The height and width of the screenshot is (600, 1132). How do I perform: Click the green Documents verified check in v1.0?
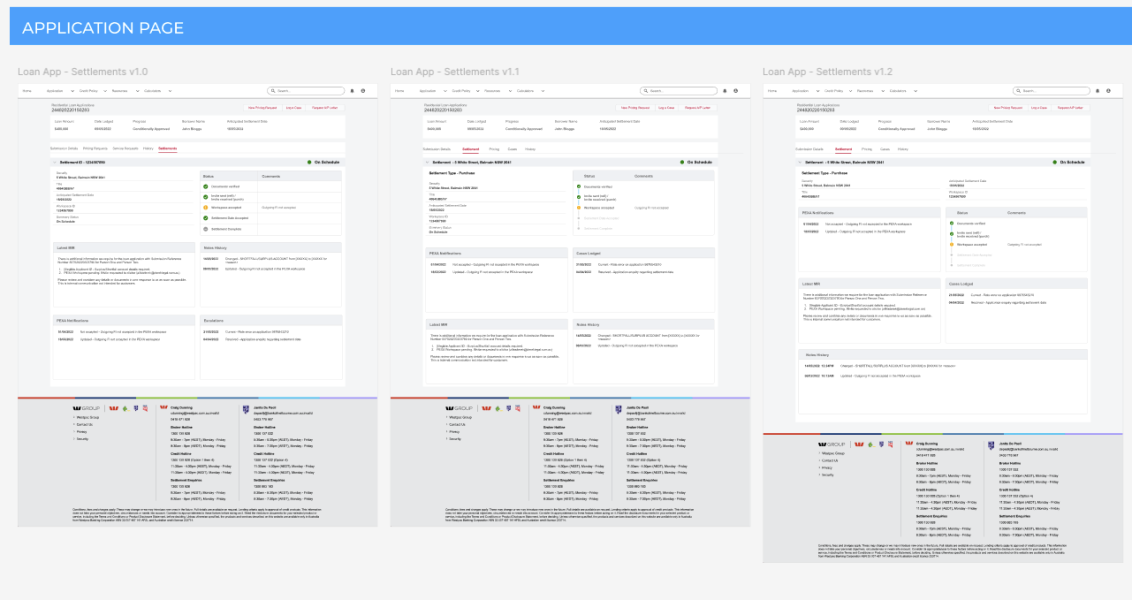(x=206, y=186)
